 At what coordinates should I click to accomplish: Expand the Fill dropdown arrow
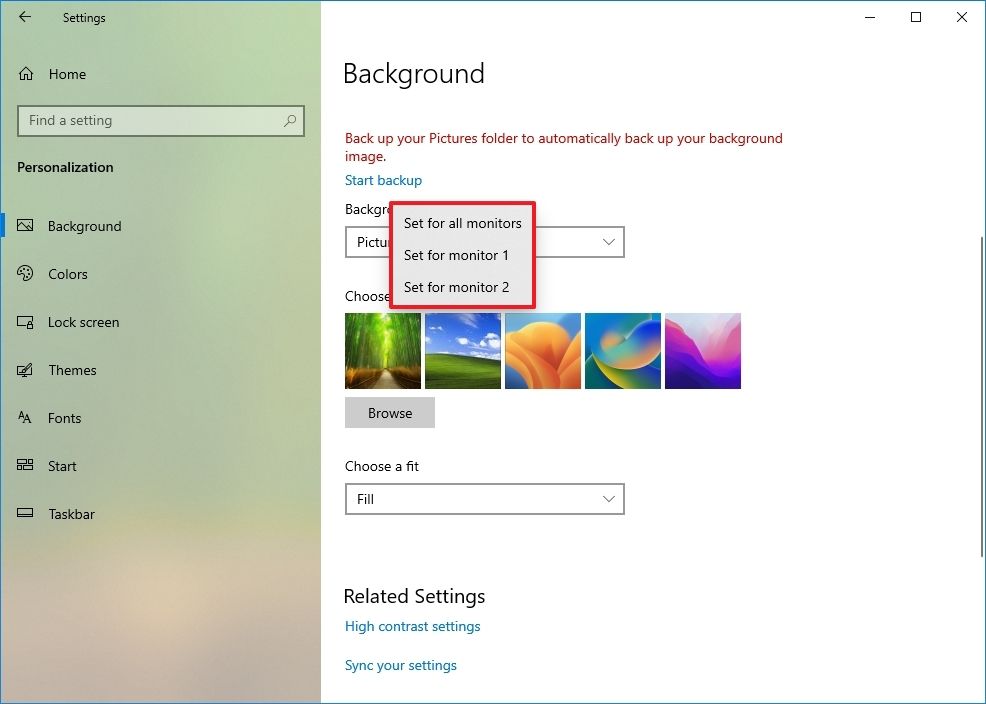click(x=608, y=499)
